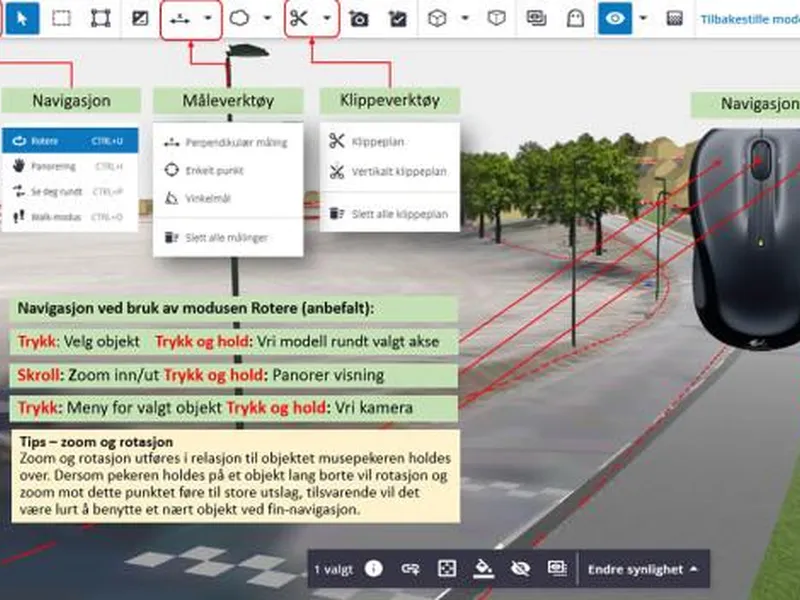Toggle the blue eye visibility button

coord(615,18)
